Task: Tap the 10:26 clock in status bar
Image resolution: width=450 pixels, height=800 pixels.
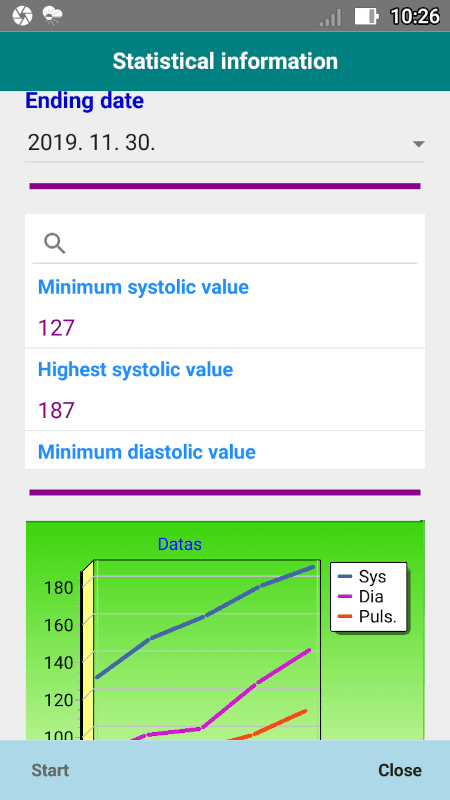Action: 414,16
